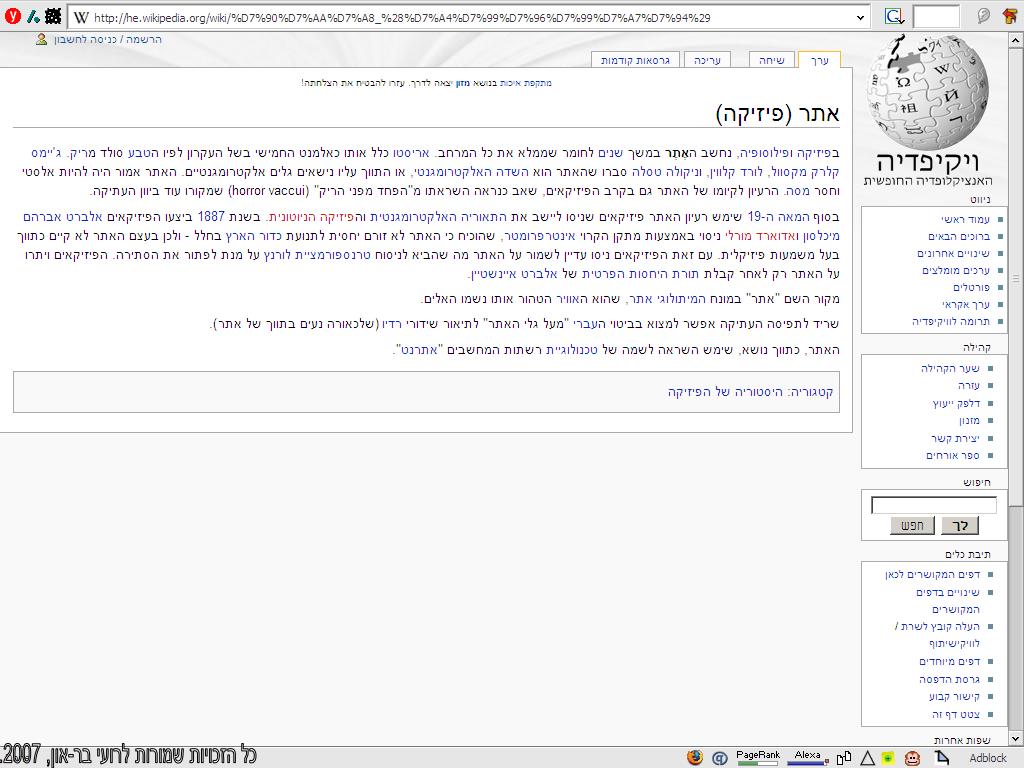Open the פורטלים portals link

tap(971, 287)
